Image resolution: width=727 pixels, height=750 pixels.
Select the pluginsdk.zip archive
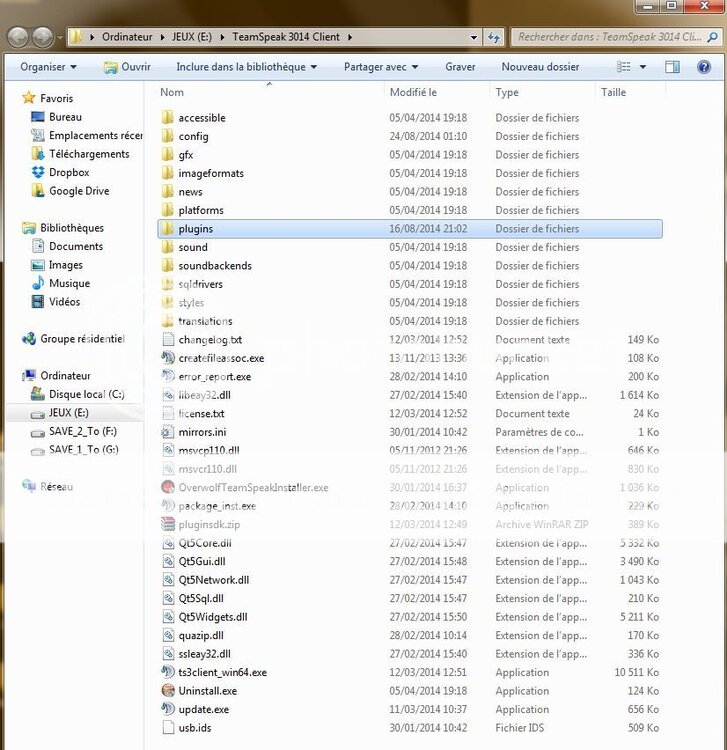point(209,525)
